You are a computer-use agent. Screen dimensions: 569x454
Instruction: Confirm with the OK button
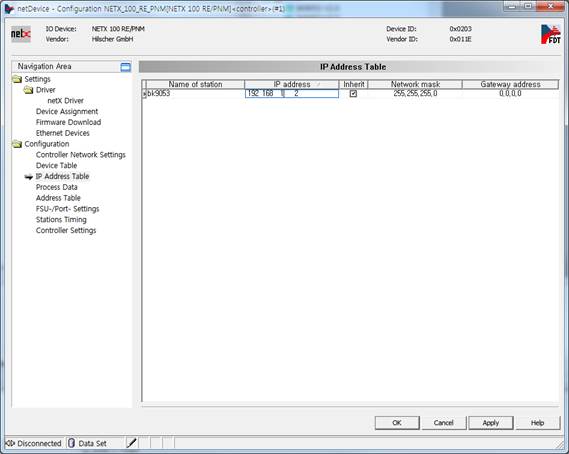pyautogui.click(x=397, y=423)
